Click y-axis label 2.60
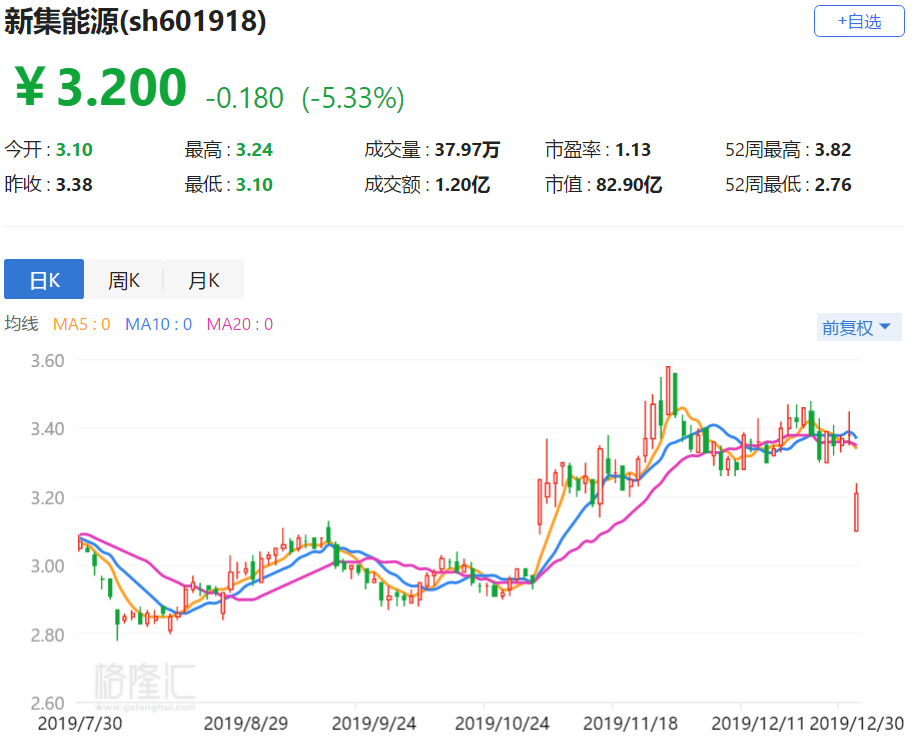The height and width of the screenshot is (737, 918). tap(47, 703)
